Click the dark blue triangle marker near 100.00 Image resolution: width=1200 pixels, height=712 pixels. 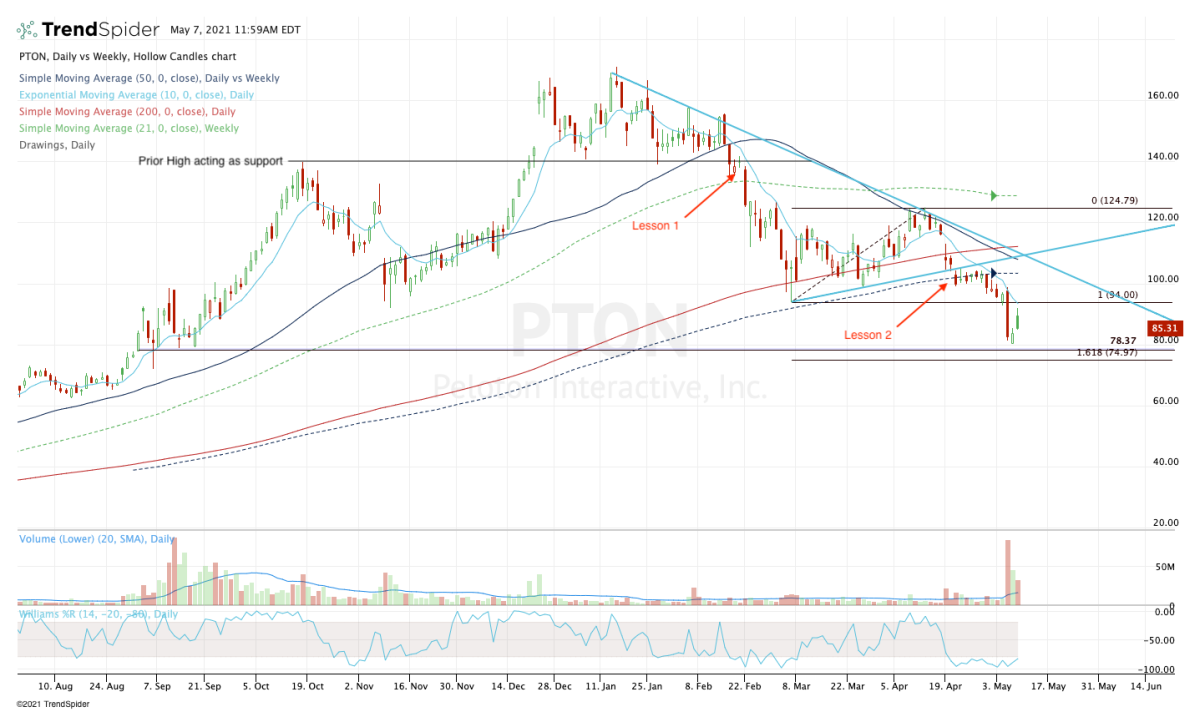pyautogui.click(x=993, y=273)
